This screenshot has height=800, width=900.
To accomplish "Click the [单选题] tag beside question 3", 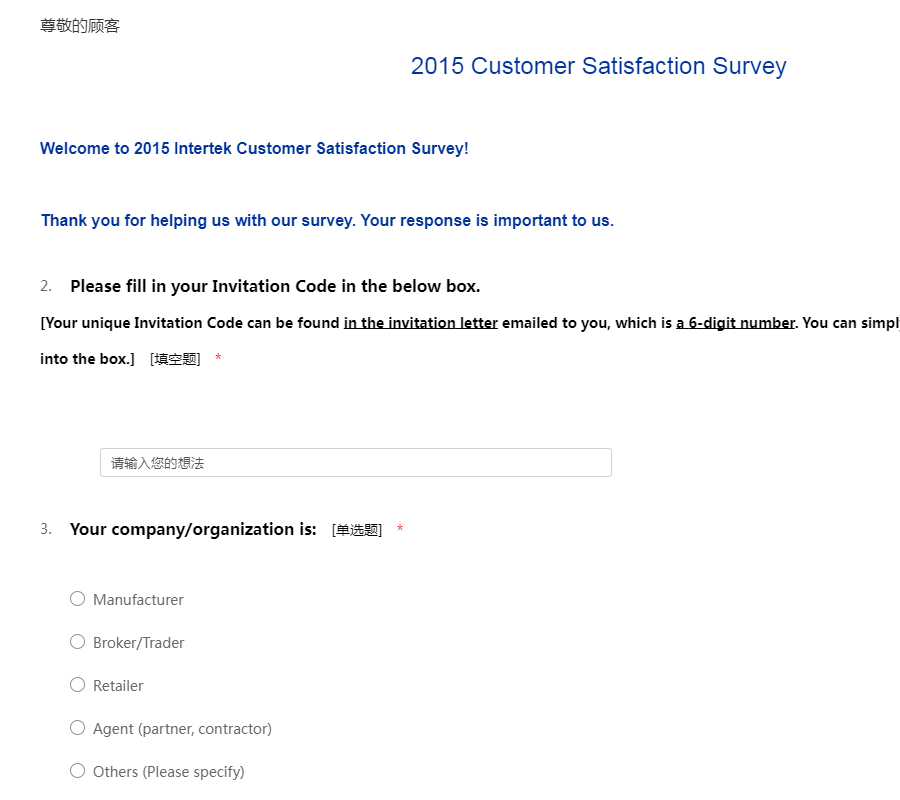I will (357, 530).
